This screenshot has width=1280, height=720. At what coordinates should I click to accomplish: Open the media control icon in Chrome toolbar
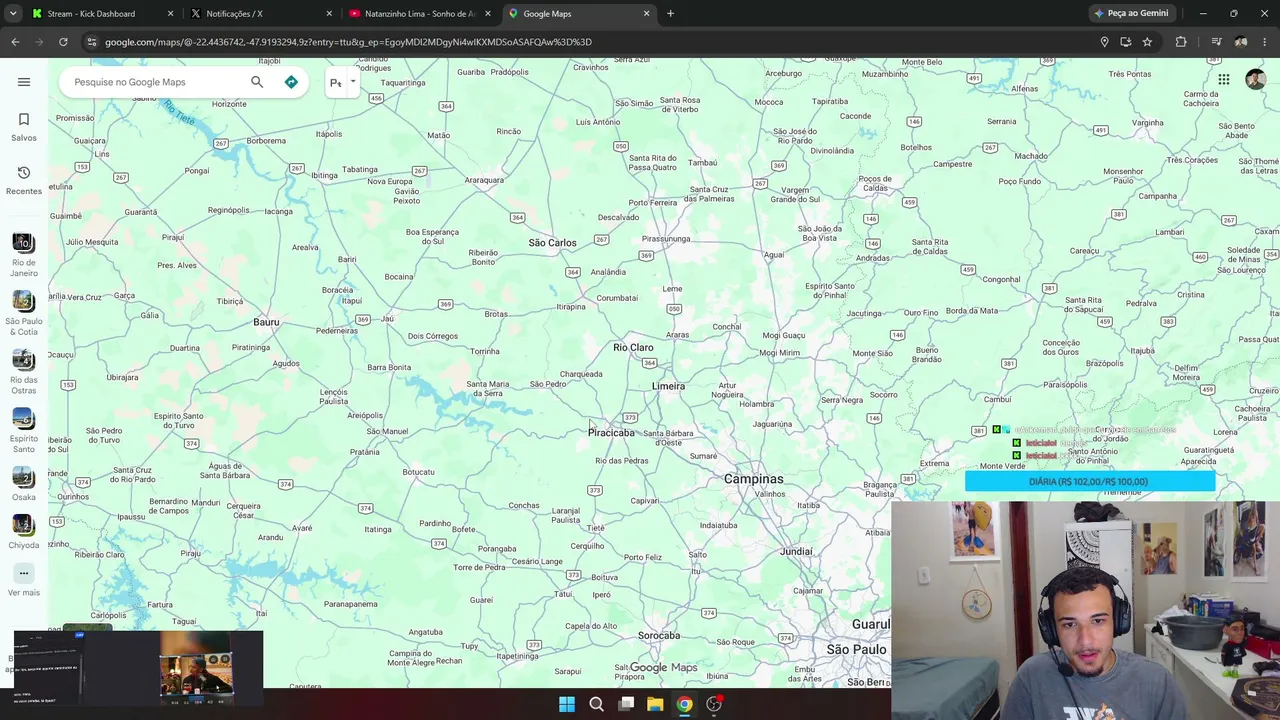tap(1216, 42)
